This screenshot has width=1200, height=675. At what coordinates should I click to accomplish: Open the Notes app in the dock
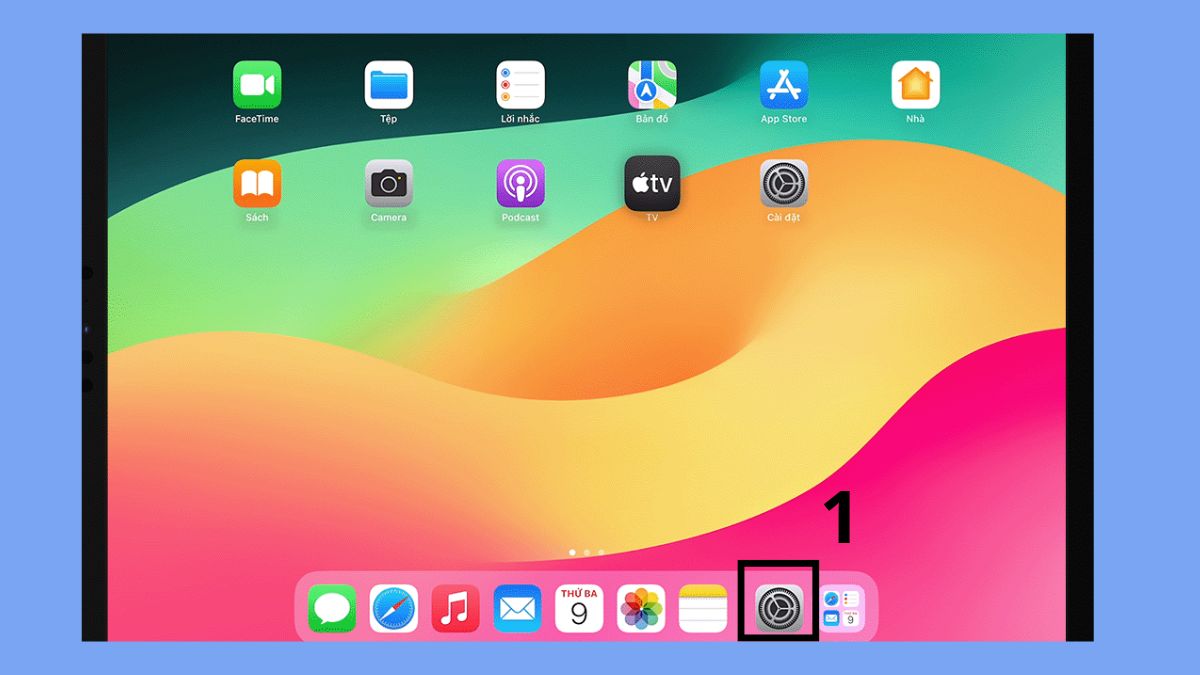pos(704,608)
